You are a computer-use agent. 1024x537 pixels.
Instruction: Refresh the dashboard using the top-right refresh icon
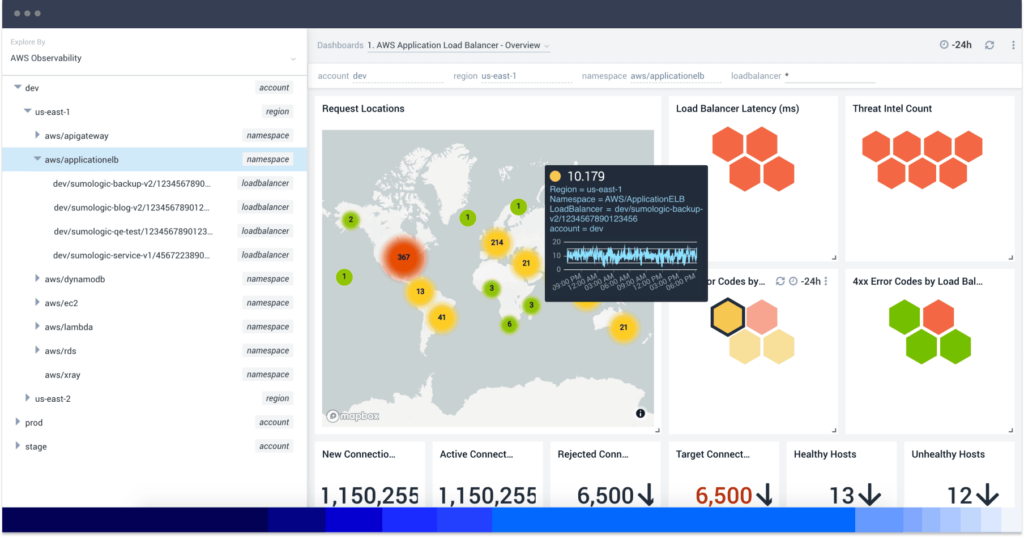pos(989,45)
